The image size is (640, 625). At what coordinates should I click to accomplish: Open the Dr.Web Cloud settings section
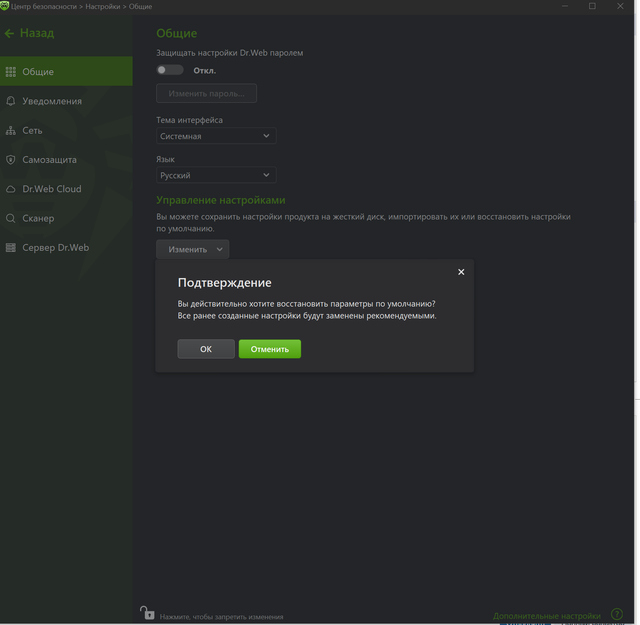[x=66, y=189]
